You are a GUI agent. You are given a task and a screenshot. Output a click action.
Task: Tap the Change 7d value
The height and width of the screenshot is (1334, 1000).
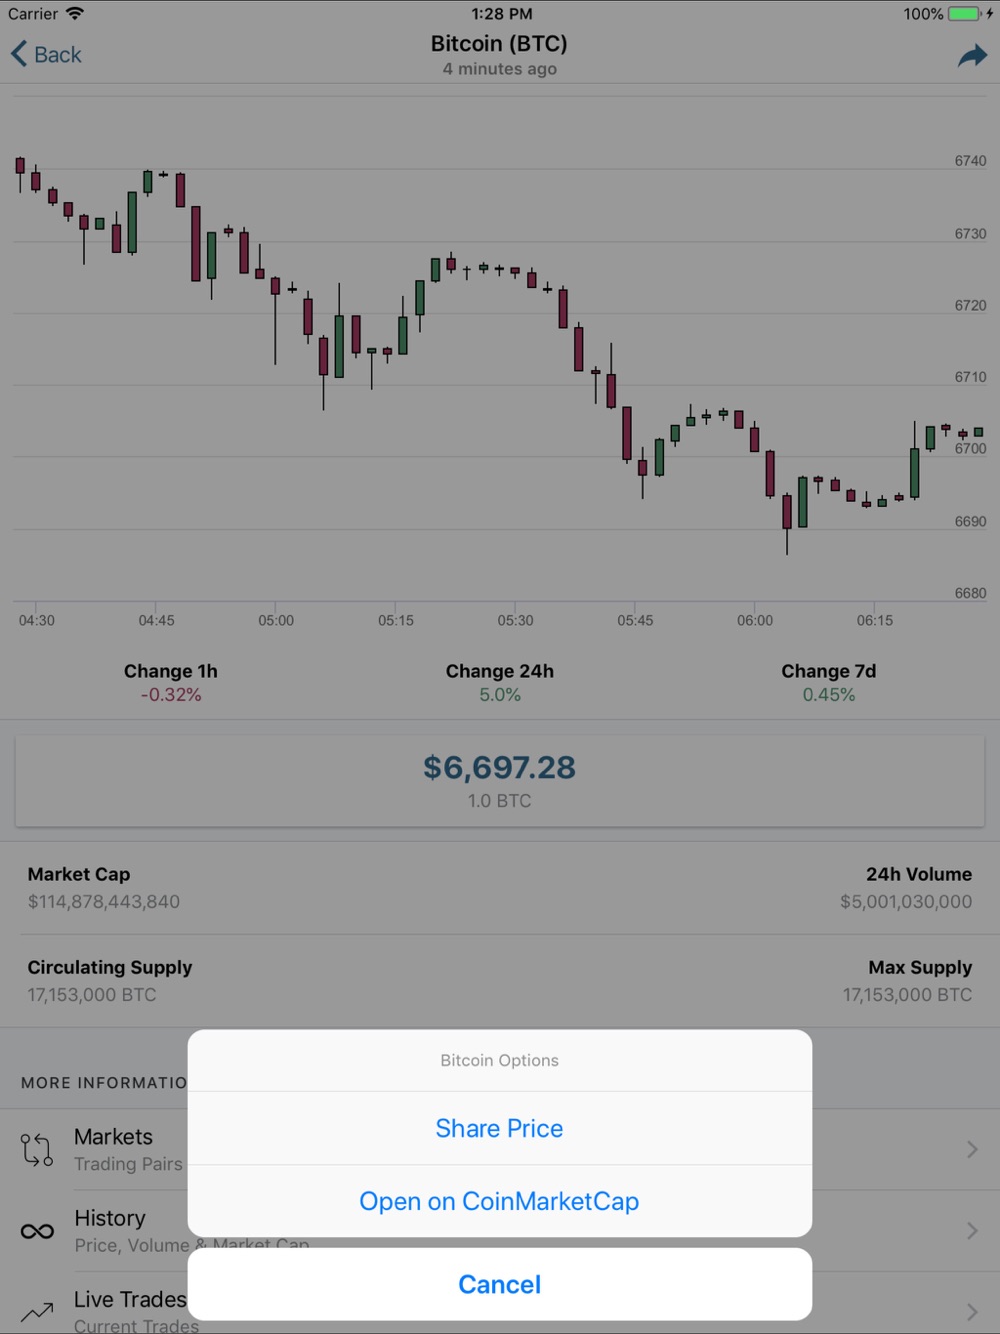click(829, 695)
